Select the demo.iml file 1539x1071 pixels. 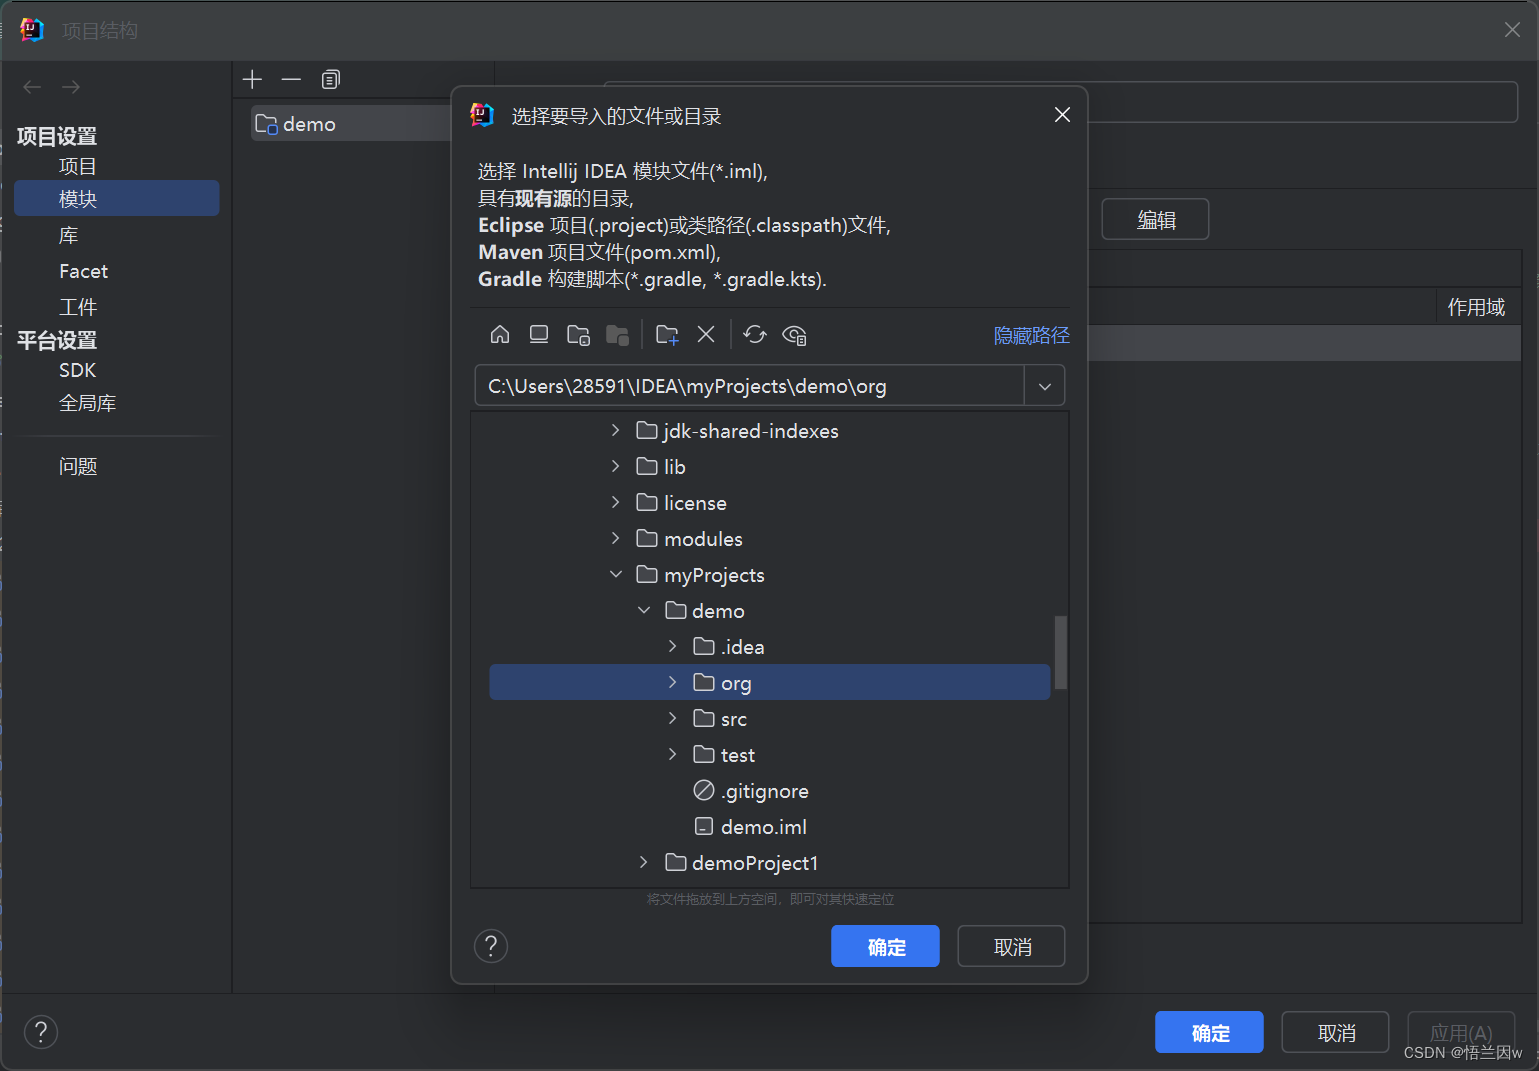(770, 826)
